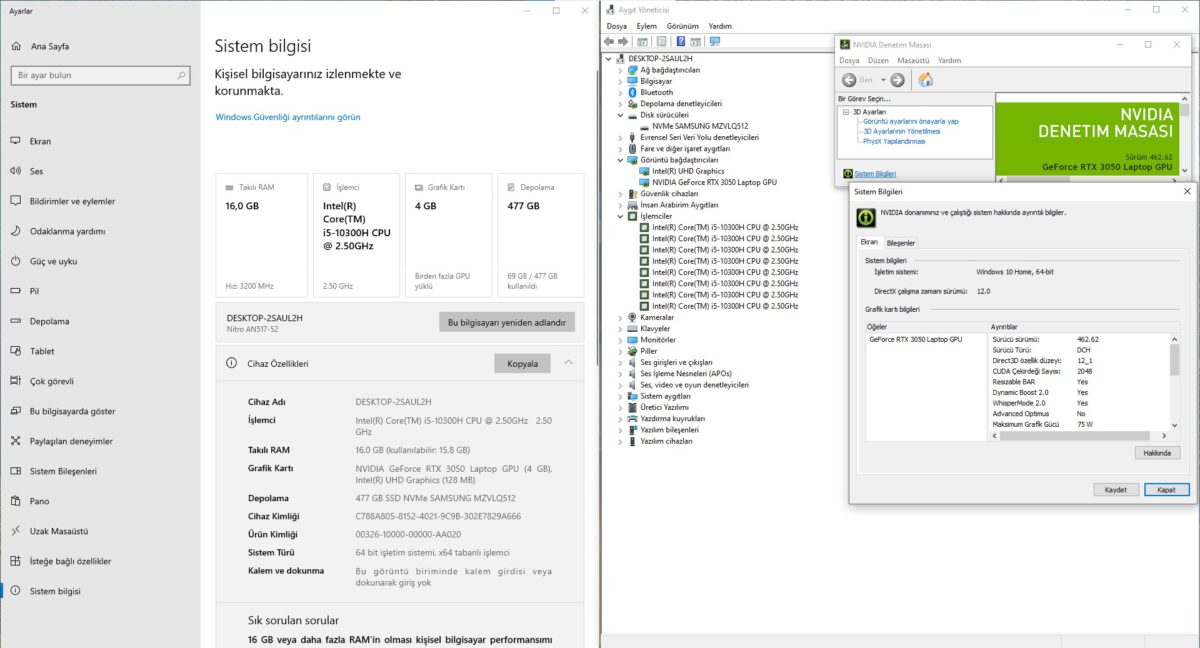Select NVIDIA GeForce RTX 3050 Laptop GPU tree item
The height and width of the screenshot is (648, 1200).
[x=714, y=182]
